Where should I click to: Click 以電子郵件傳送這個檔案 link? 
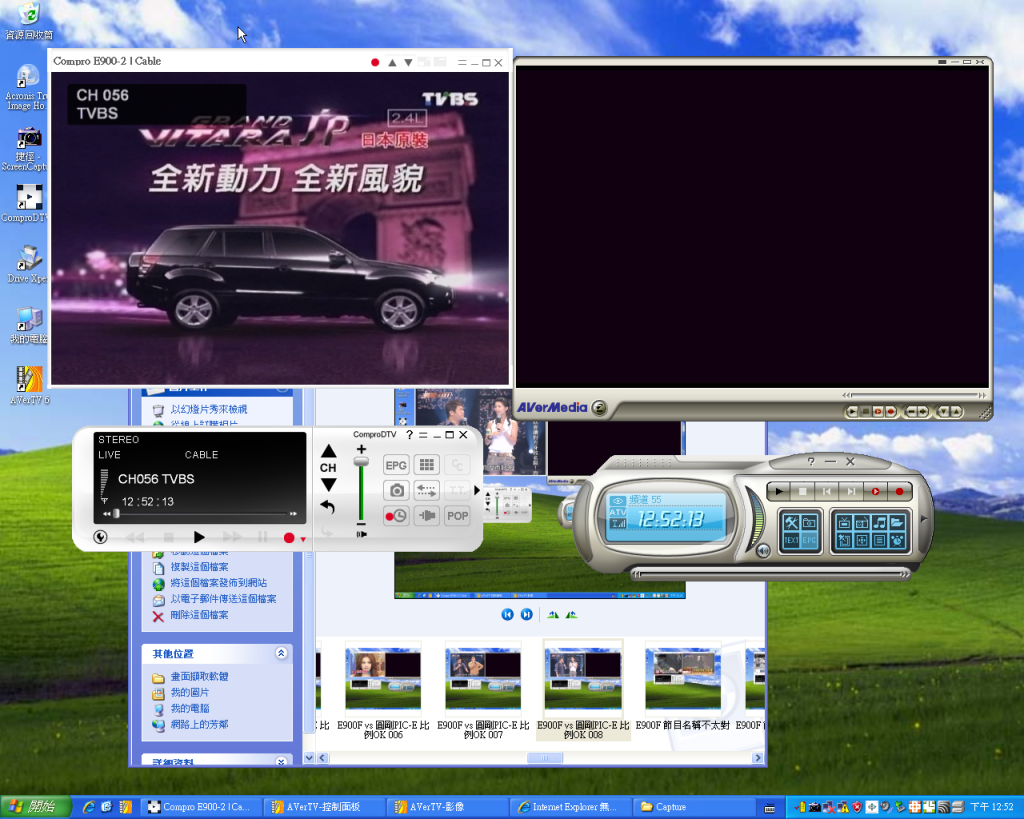tap(223, 599)
